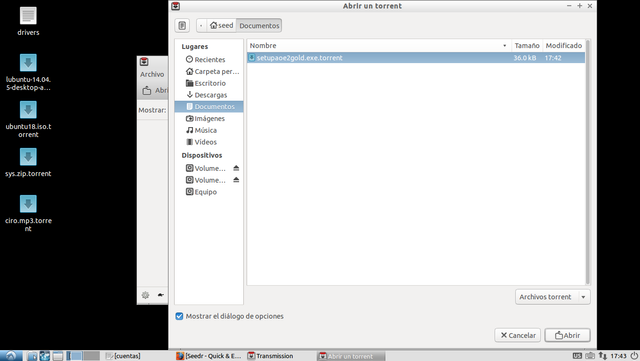Select lubuntu-14.04.5-desktop torrent desktop icon
640x361 pixels.
click(28, 72)
